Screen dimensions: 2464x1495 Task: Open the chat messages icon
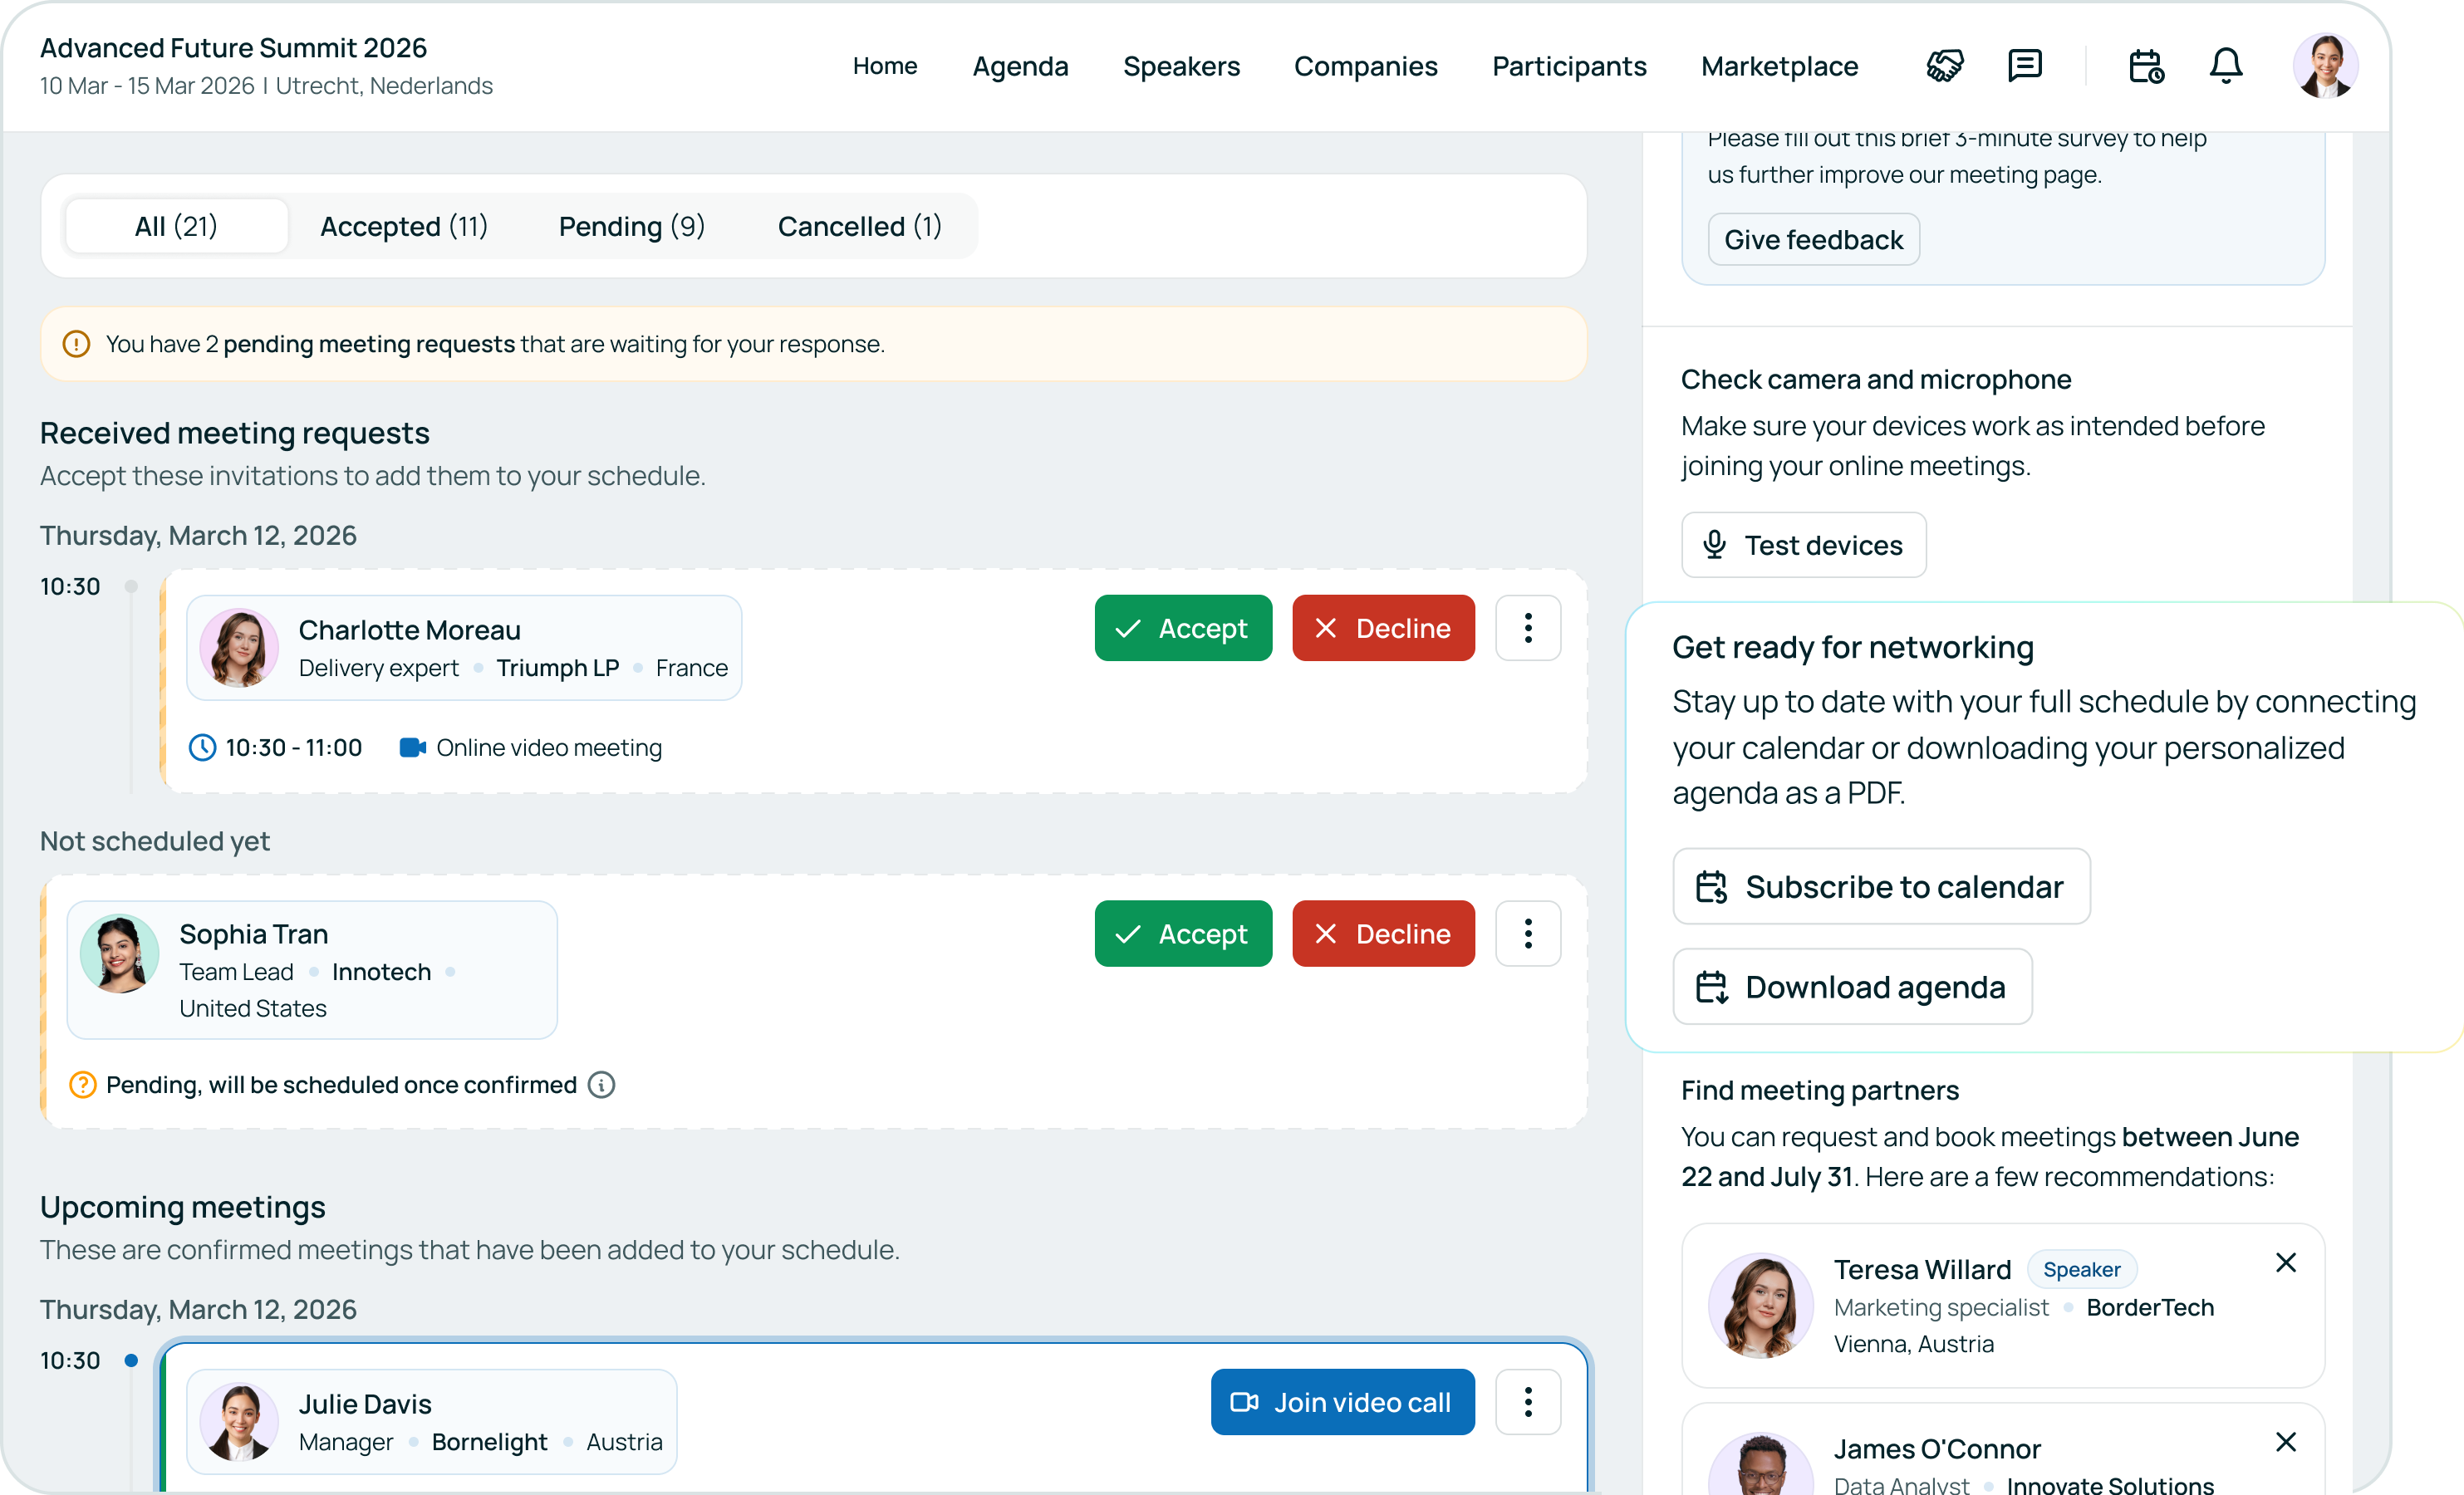[2024, 66]
